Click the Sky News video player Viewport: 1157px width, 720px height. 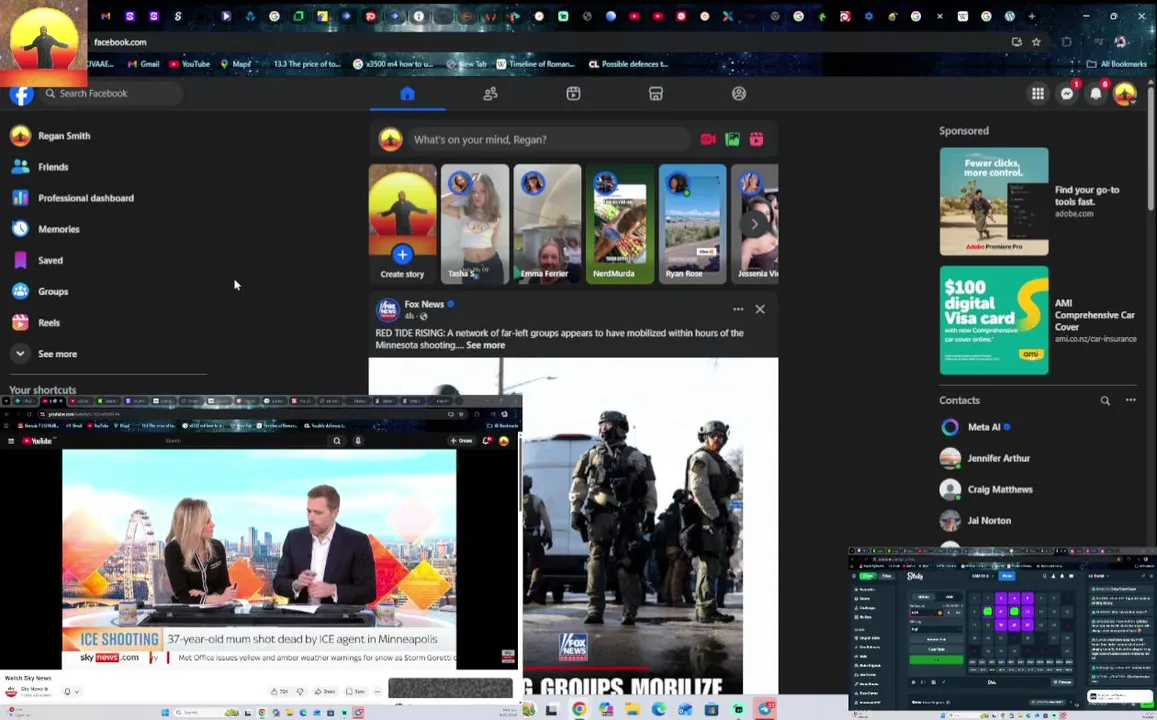[x=259, y=558]
